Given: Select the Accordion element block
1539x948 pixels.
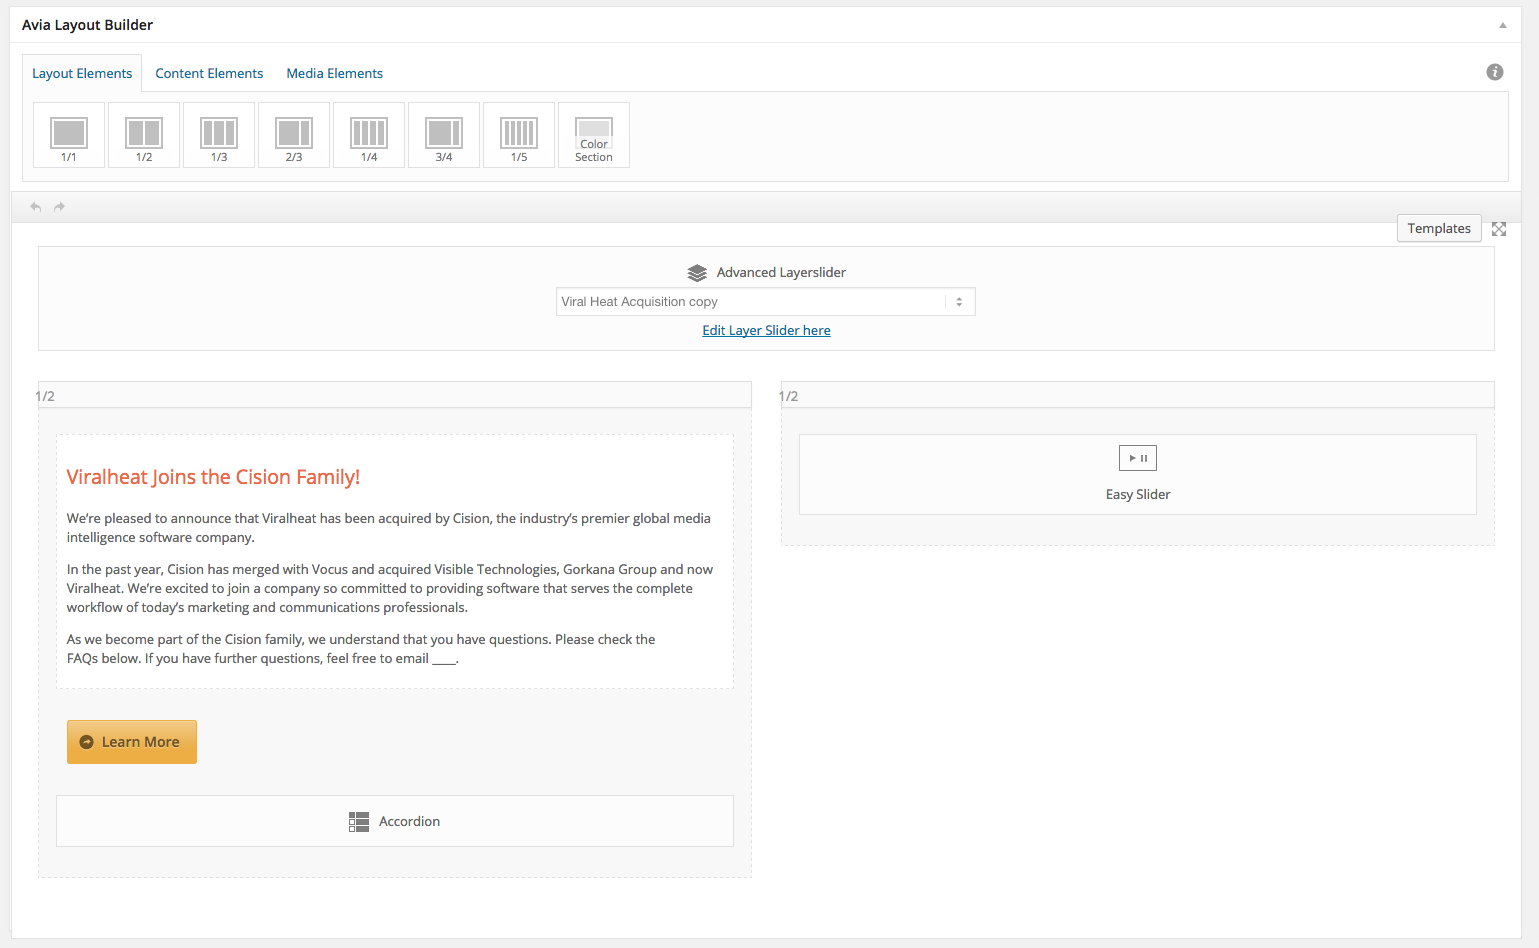Looking at the screenshot, I should [395, 821].
